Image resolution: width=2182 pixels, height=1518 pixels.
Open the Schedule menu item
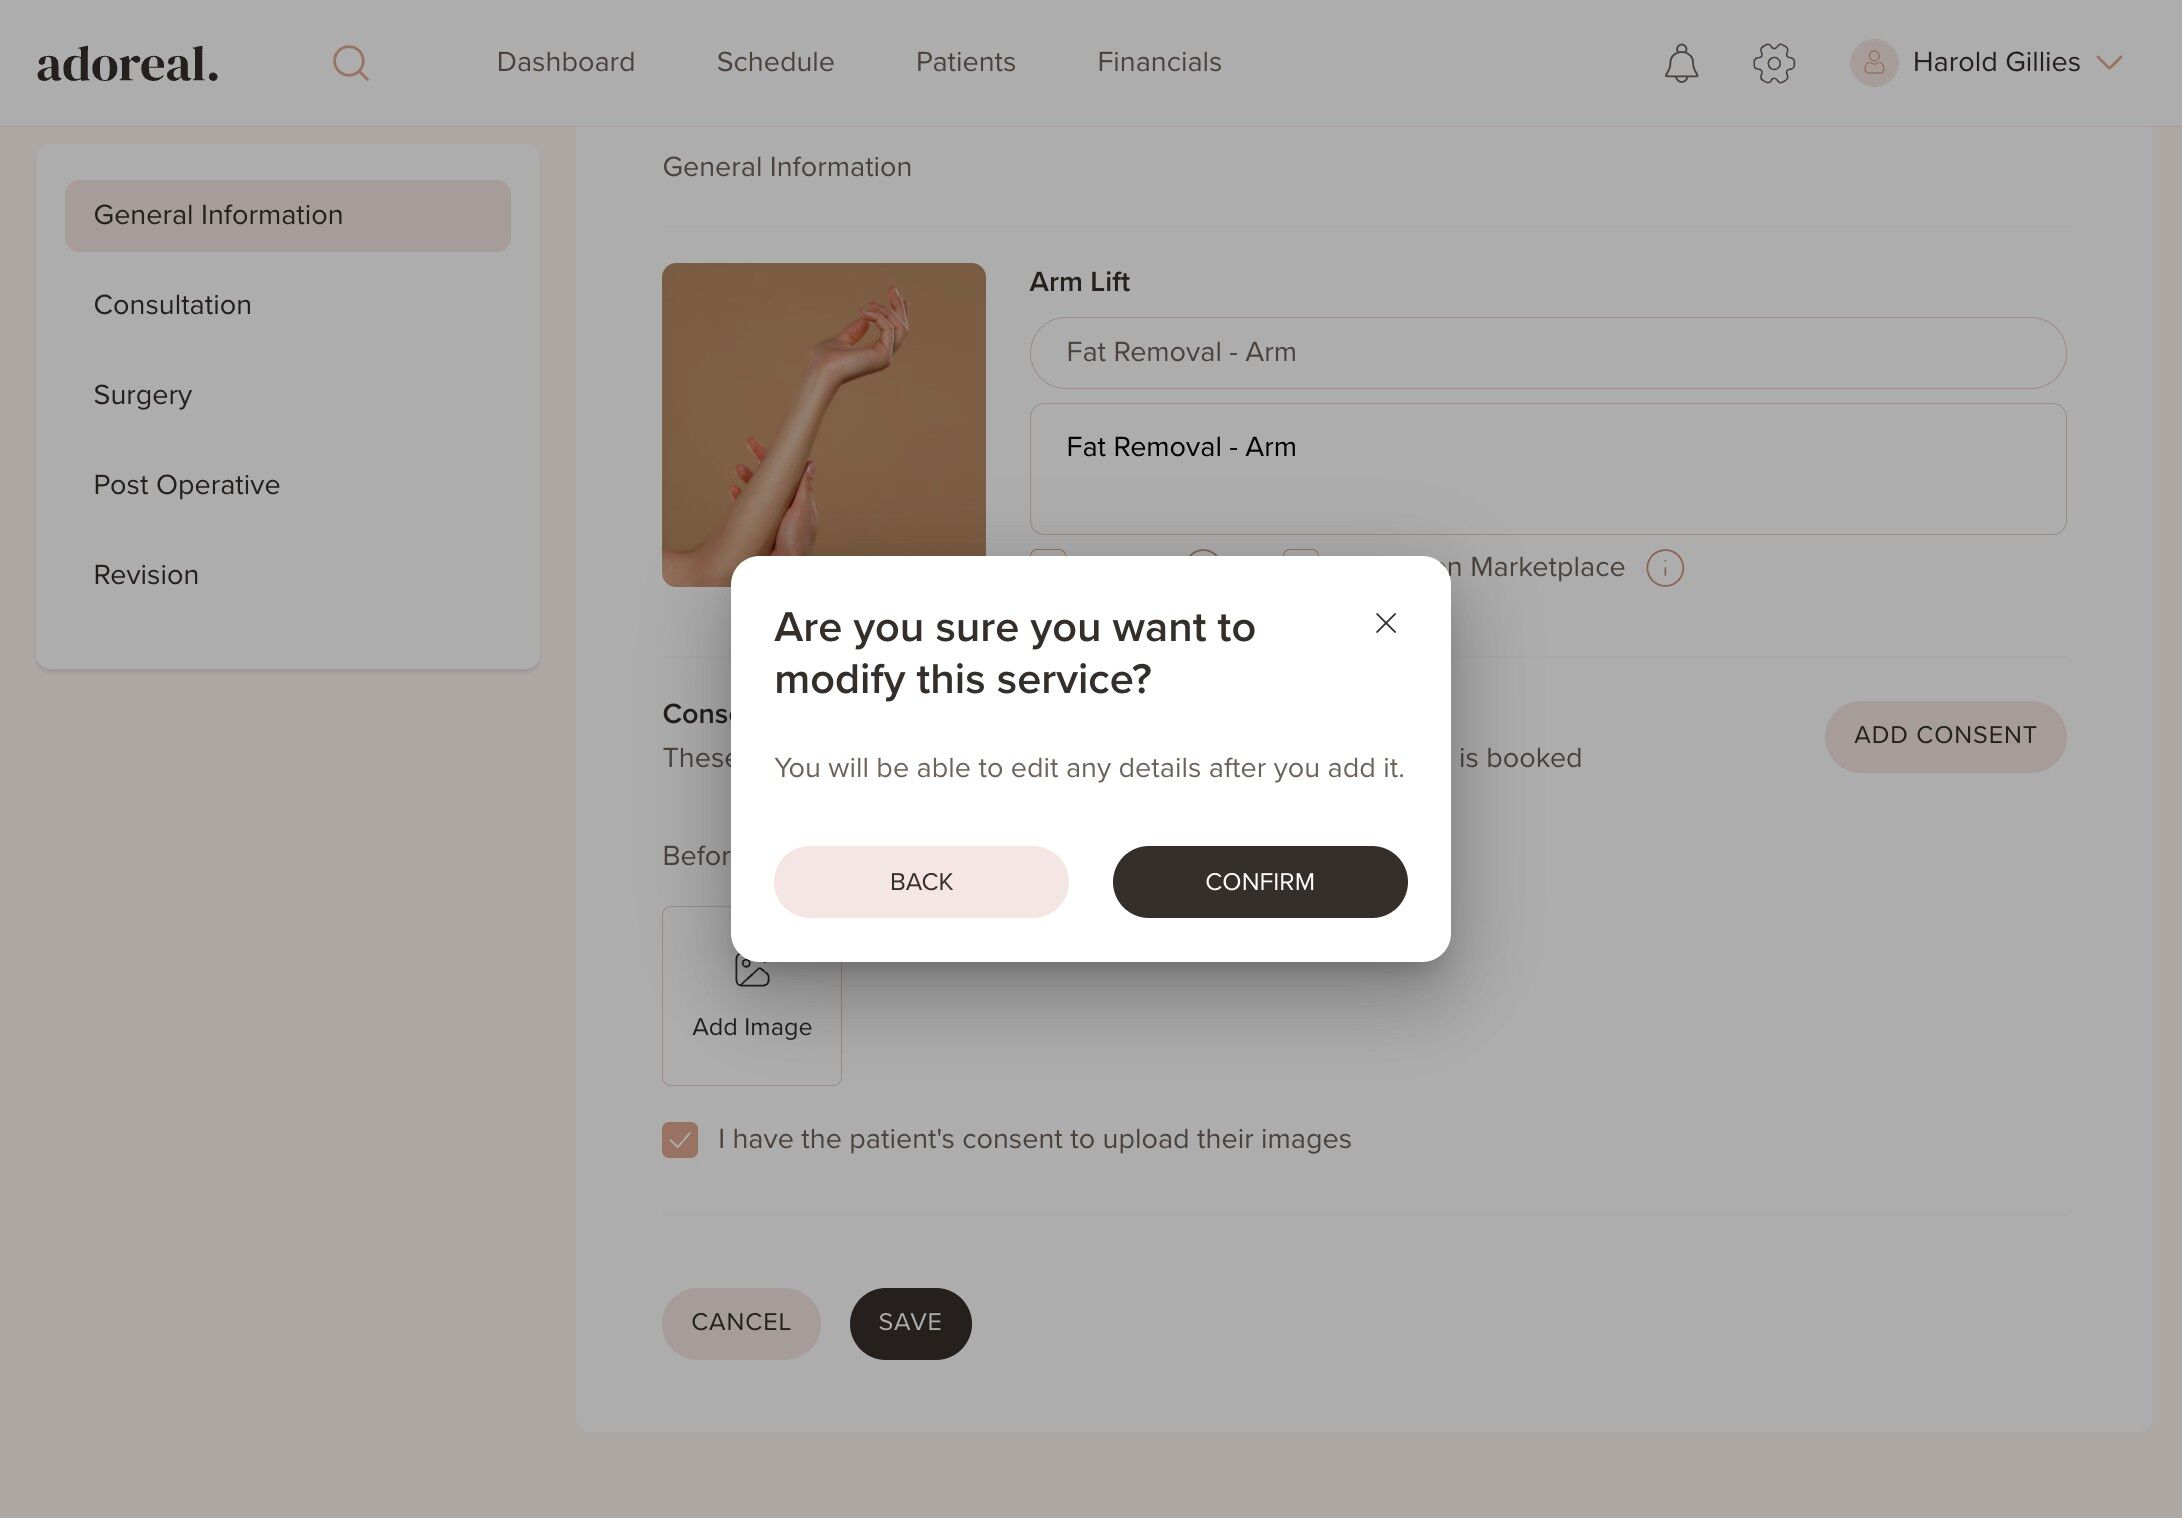[775, 62]
